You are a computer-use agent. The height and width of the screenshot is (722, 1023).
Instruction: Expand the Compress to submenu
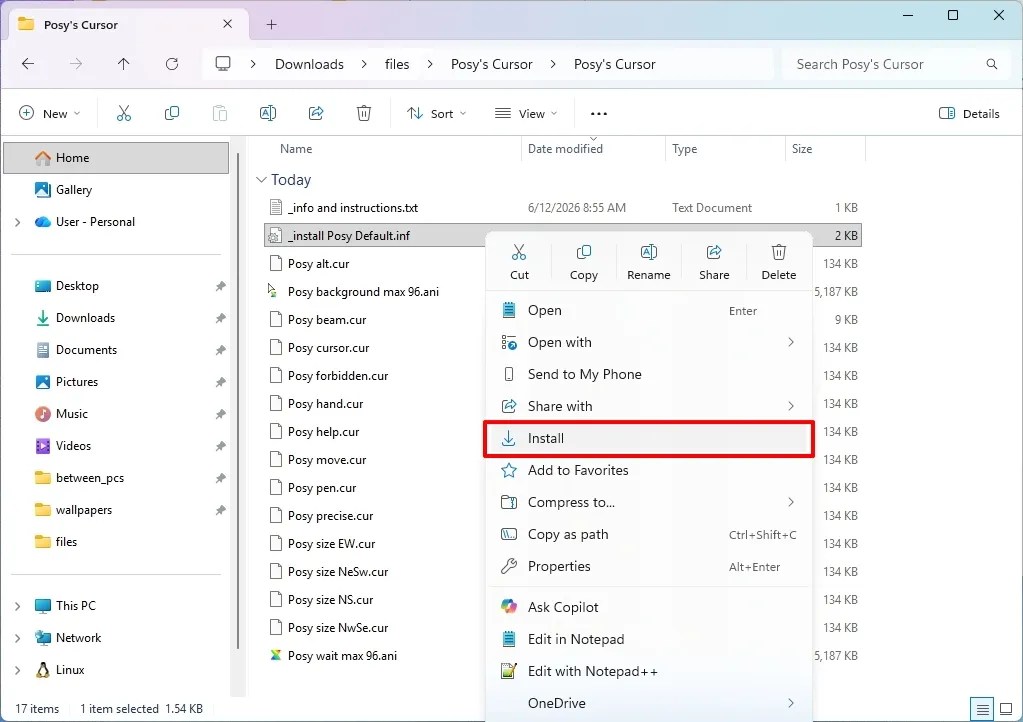[791, 502]
